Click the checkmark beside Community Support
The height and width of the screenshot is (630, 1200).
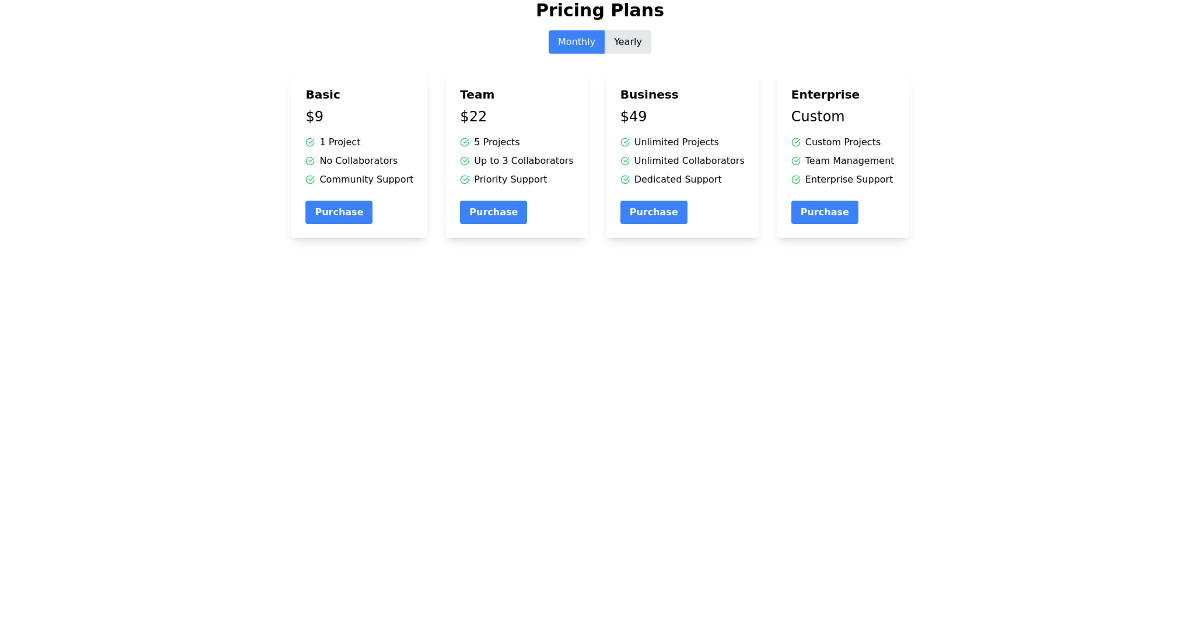pos(310,180)
